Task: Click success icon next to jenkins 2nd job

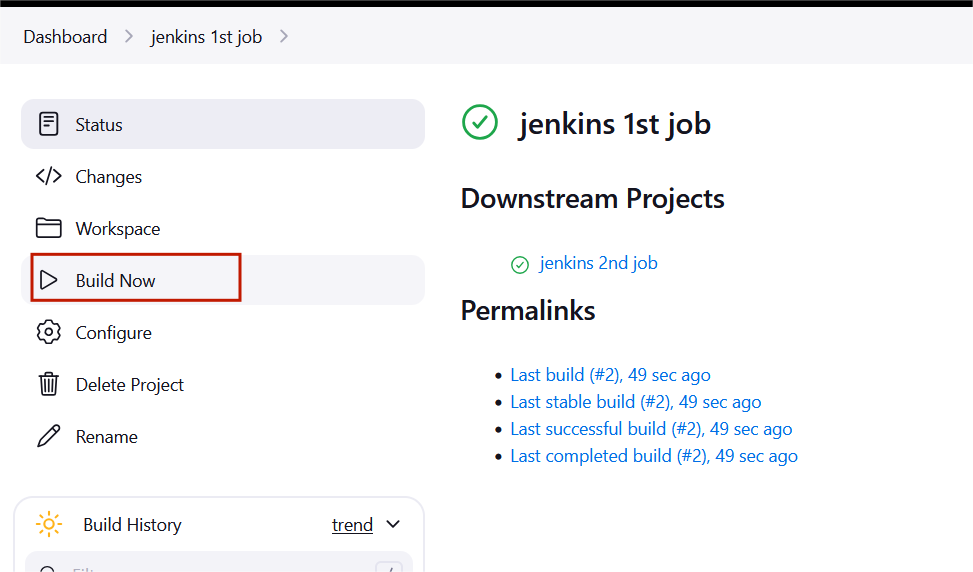Action: click(519, 265)
